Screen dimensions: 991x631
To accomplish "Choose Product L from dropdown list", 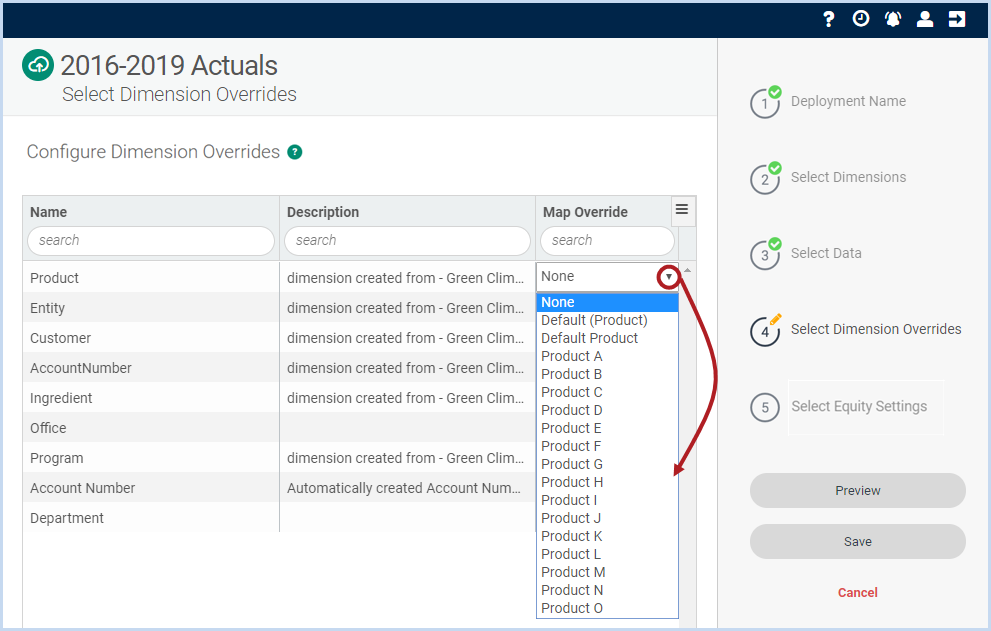I will (607, 554).
